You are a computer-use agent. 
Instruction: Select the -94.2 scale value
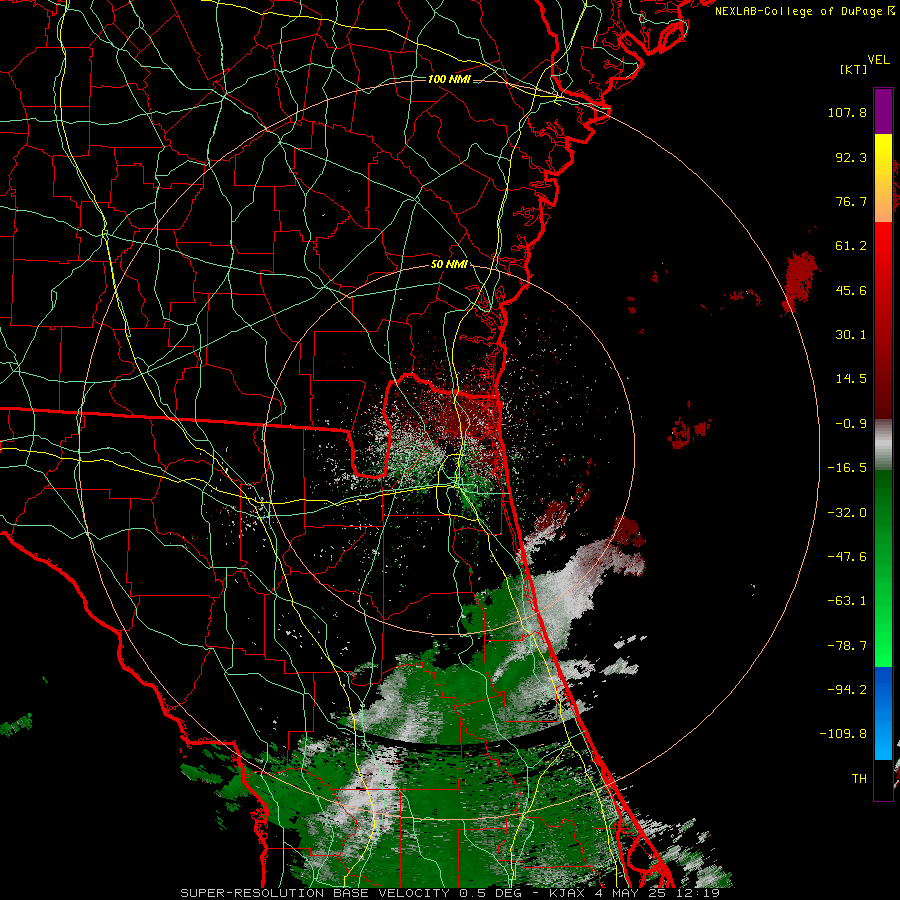pyautogui.click(x=847, y=689)
